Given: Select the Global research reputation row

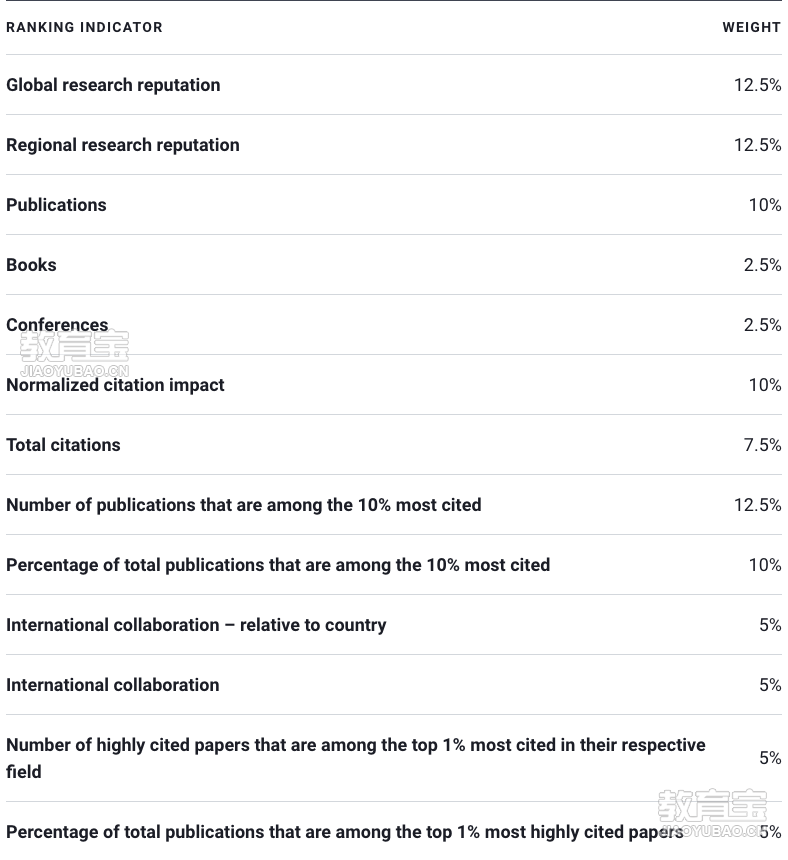Looking at the screenshot, I should coord(394,85).
